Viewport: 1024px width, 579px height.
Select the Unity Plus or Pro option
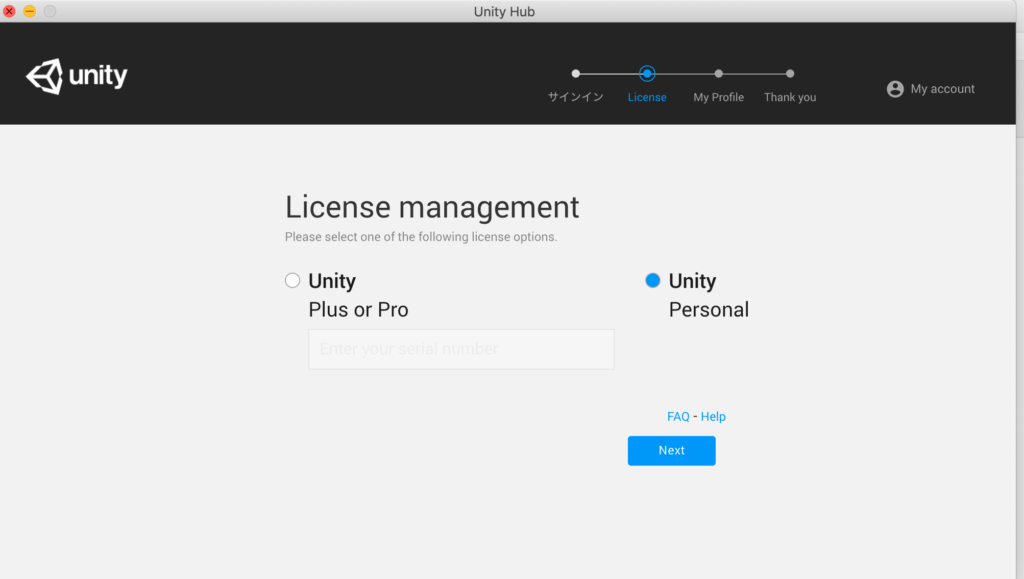click(292, 280)
